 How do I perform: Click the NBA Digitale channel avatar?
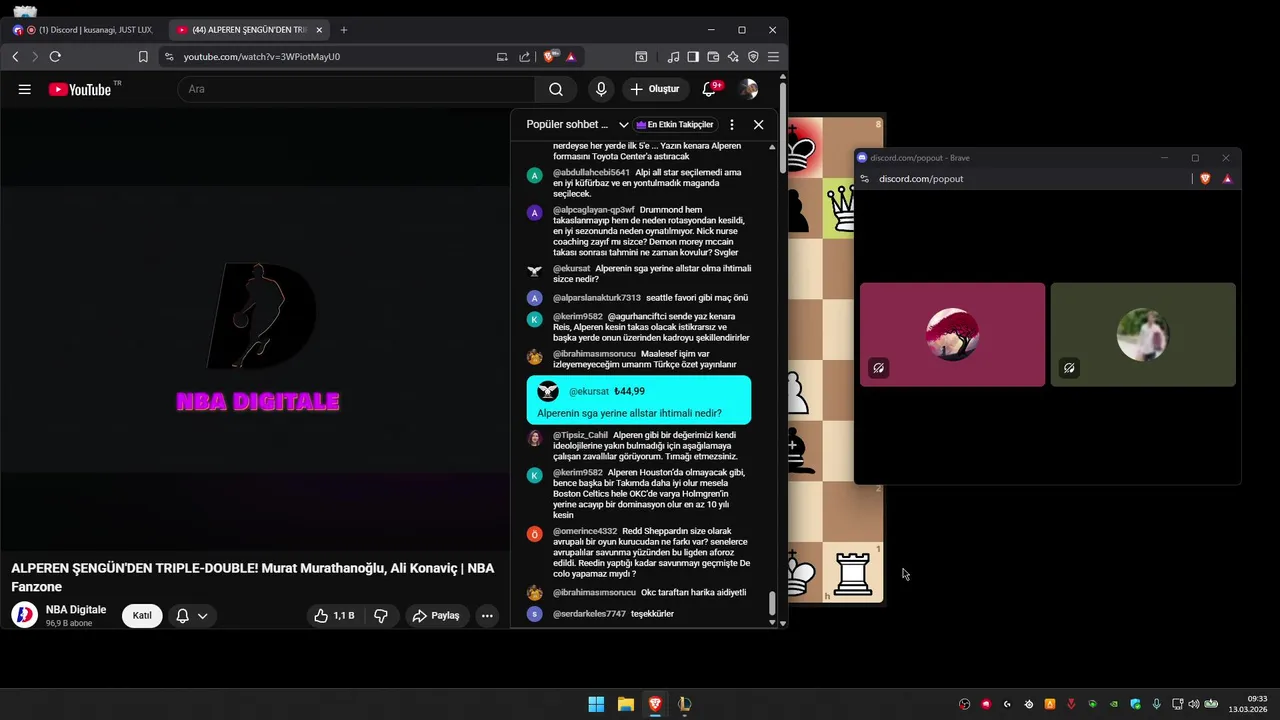pyautogui.click(x=24, y=615)
